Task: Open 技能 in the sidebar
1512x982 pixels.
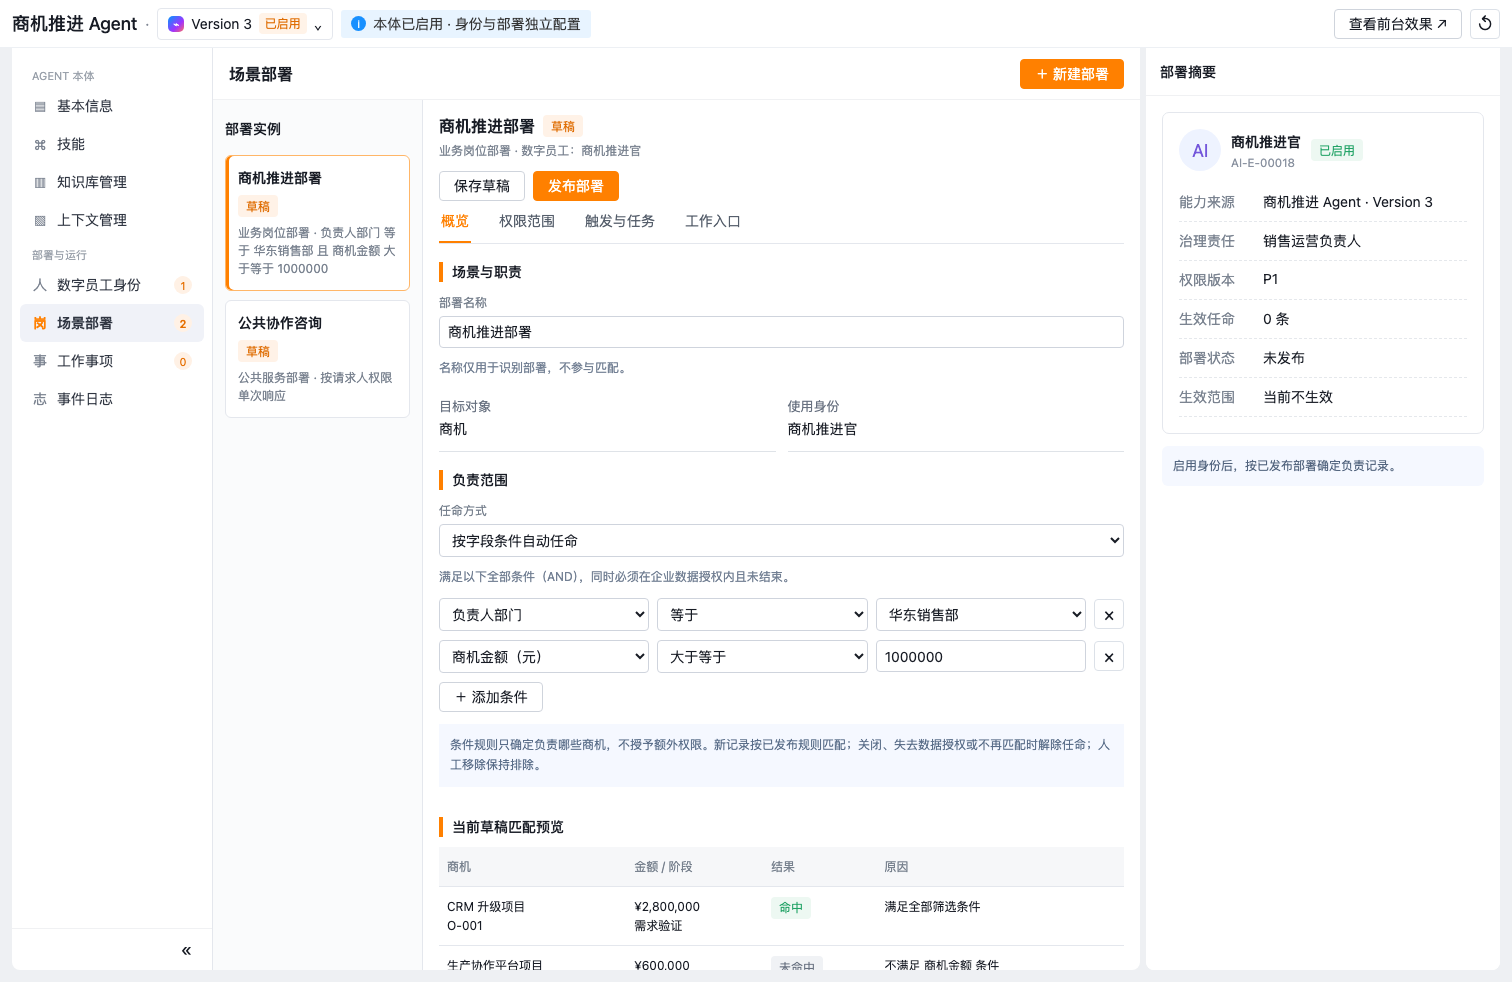Action: (x=112, y=144)
